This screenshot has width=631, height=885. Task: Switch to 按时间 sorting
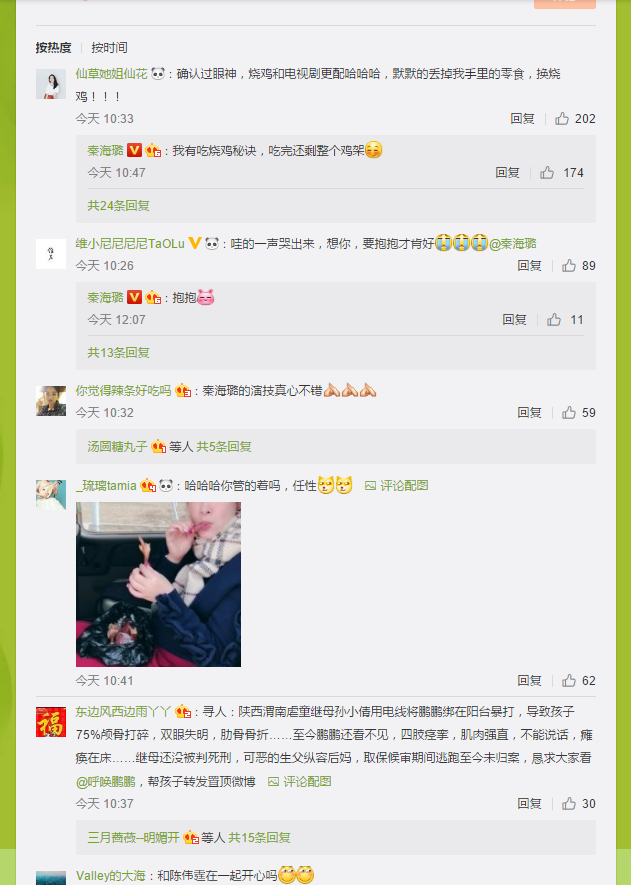tap(109, 47)
